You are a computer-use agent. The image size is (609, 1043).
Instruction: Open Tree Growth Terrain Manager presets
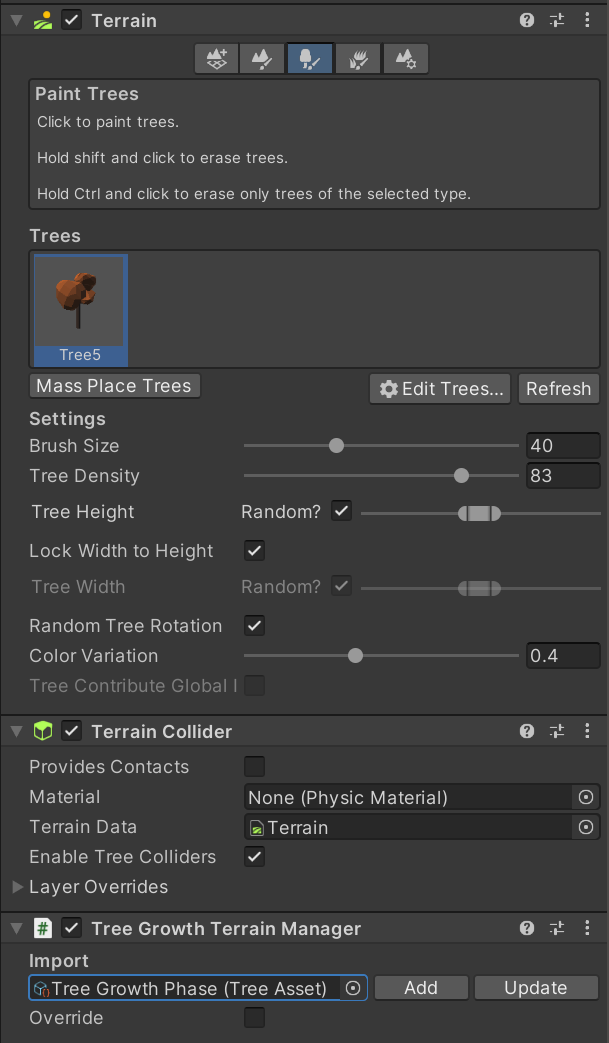tap(556, 929)
